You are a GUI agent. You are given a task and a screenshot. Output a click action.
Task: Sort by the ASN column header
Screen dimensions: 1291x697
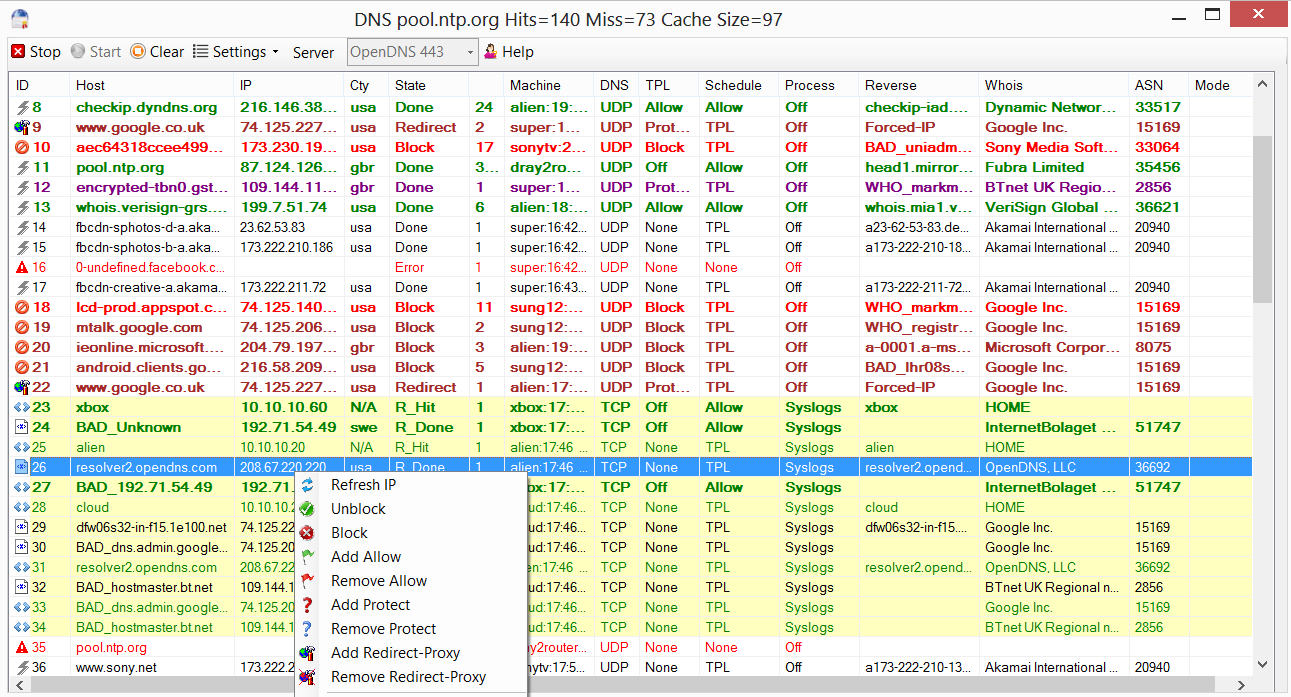[x=1158, y=85]
